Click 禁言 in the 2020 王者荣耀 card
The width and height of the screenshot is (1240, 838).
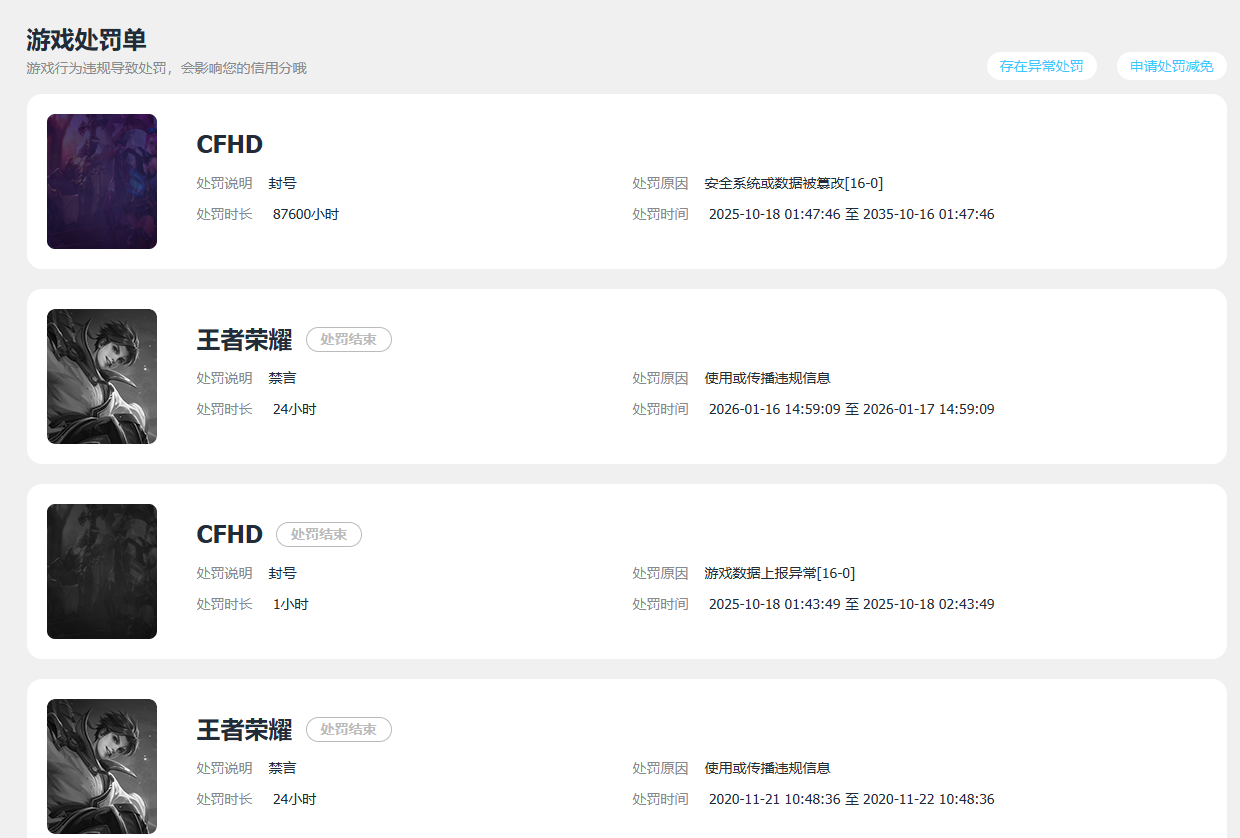point(282,768)
